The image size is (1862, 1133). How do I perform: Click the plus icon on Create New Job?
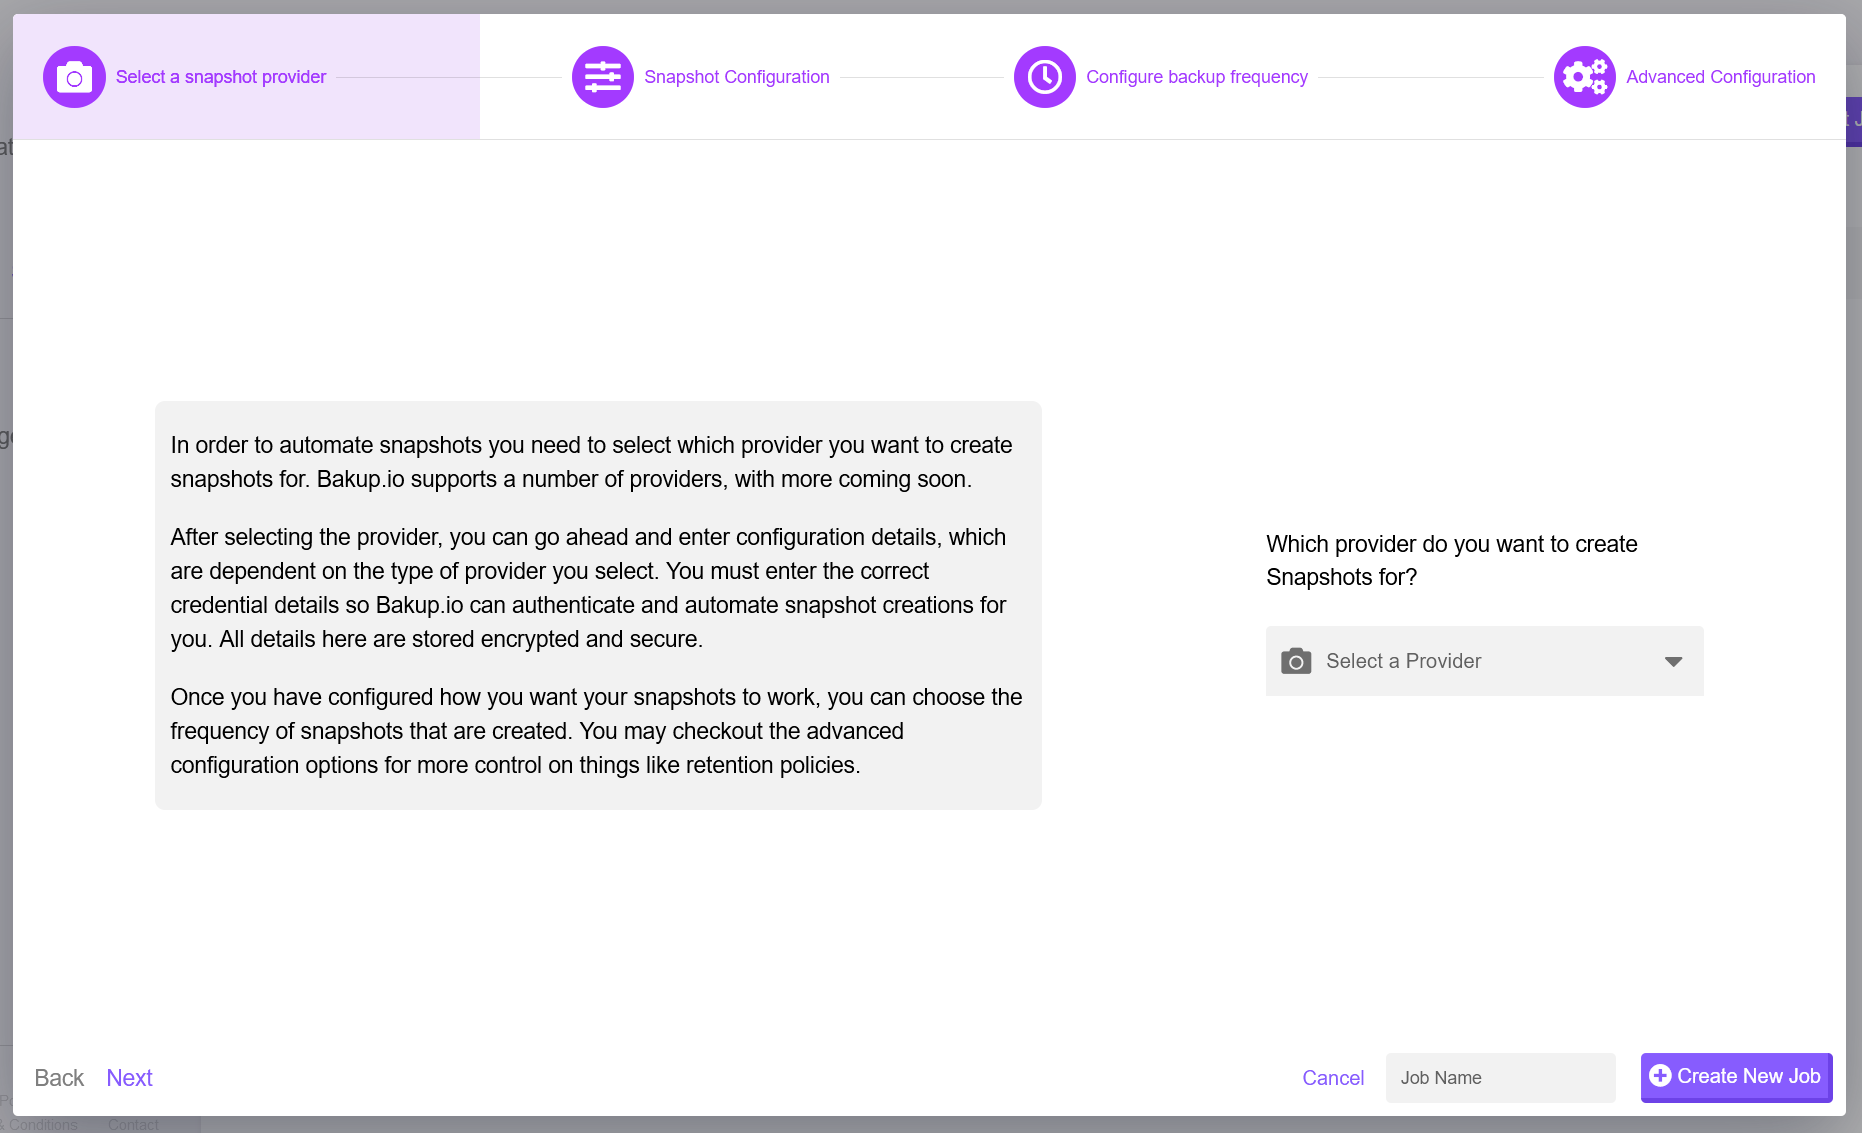pyautogui.click(x=1660, y=1075)
